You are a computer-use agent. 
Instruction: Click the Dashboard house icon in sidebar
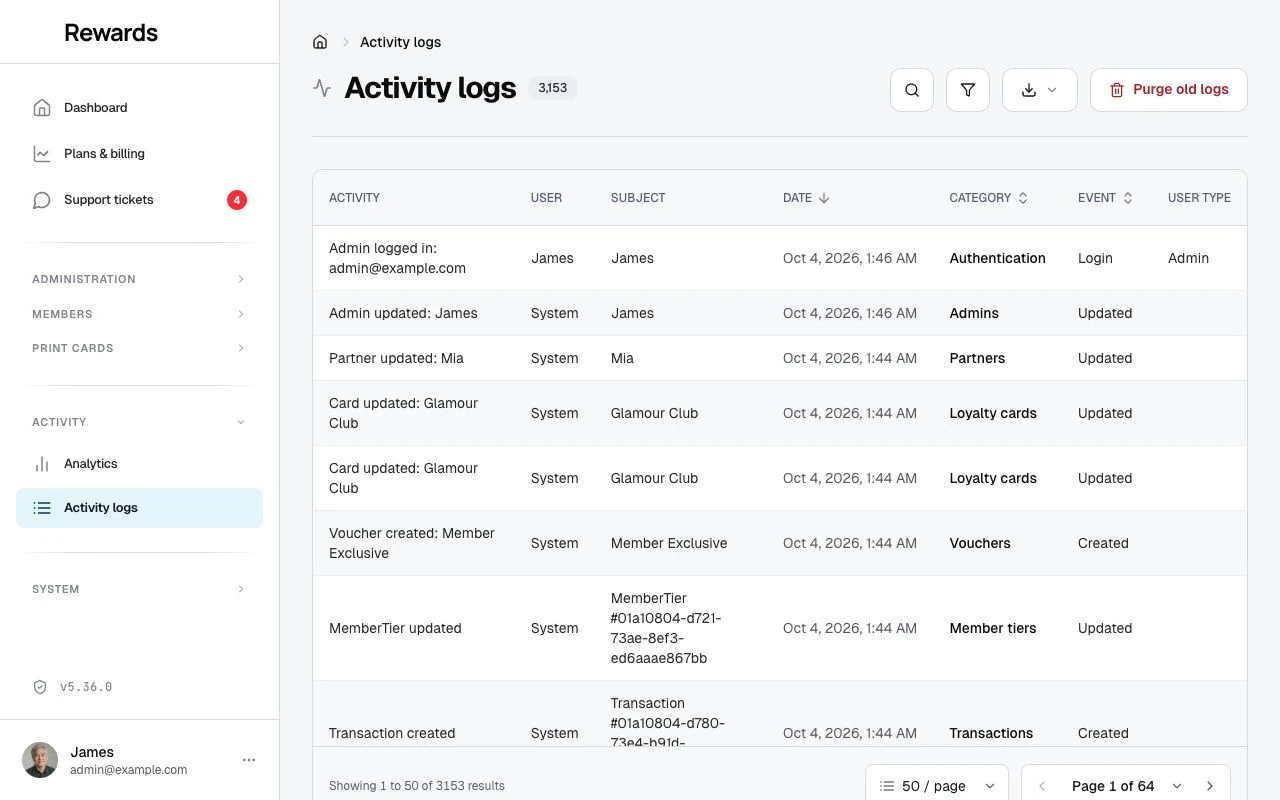coord(42,108)
